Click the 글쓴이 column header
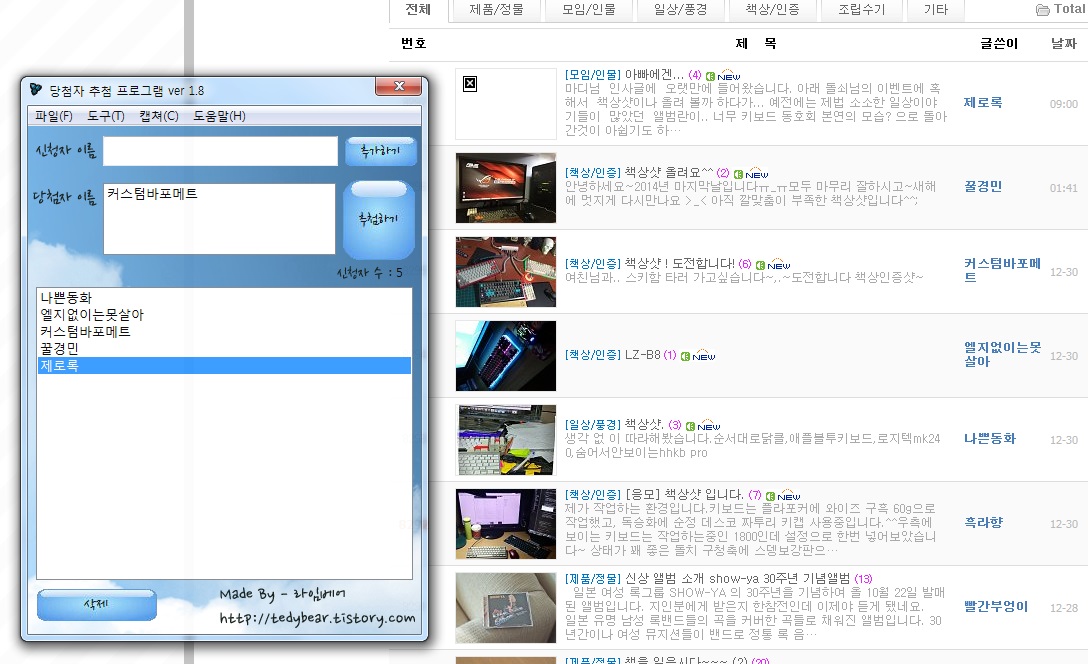This screenshot has height=664, width=1088. click(998, 43)
